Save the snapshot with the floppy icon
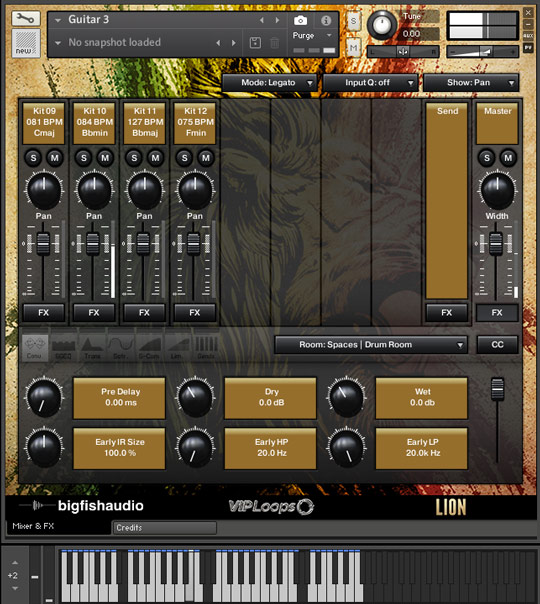 pyautogui.click(x=255, y=42)
